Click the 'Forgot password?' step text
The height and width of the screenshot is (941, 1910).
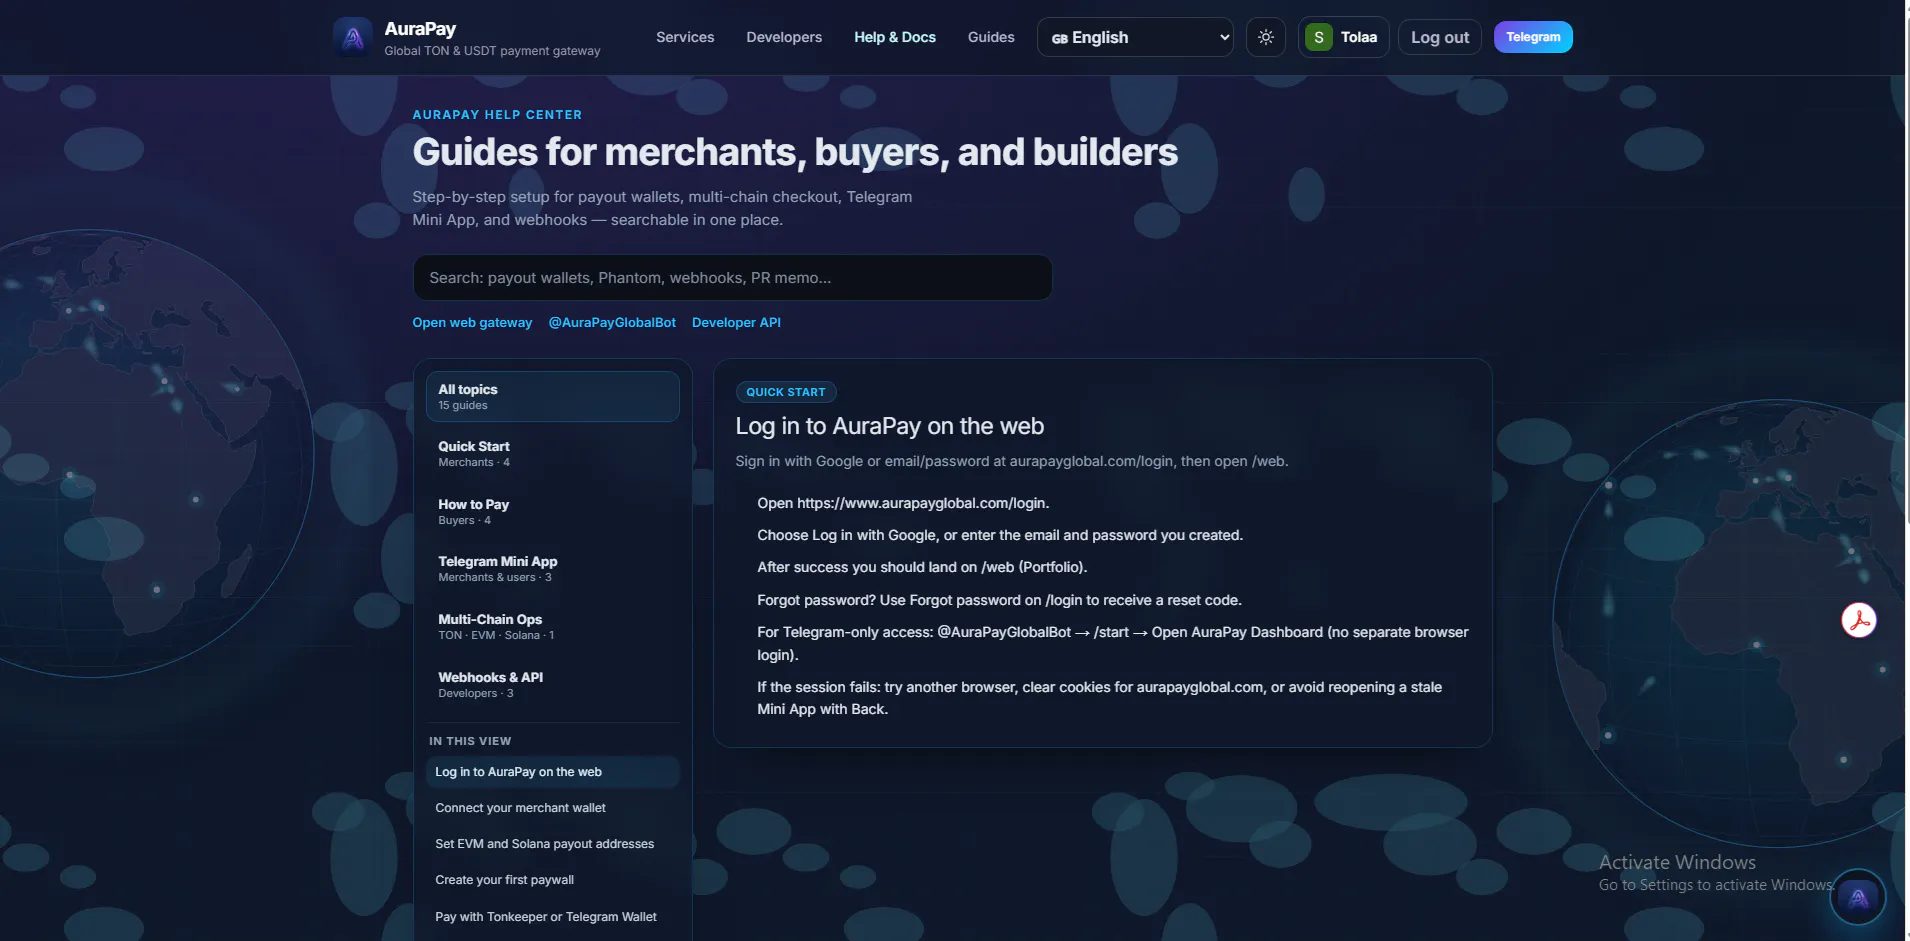coord(999,600)
